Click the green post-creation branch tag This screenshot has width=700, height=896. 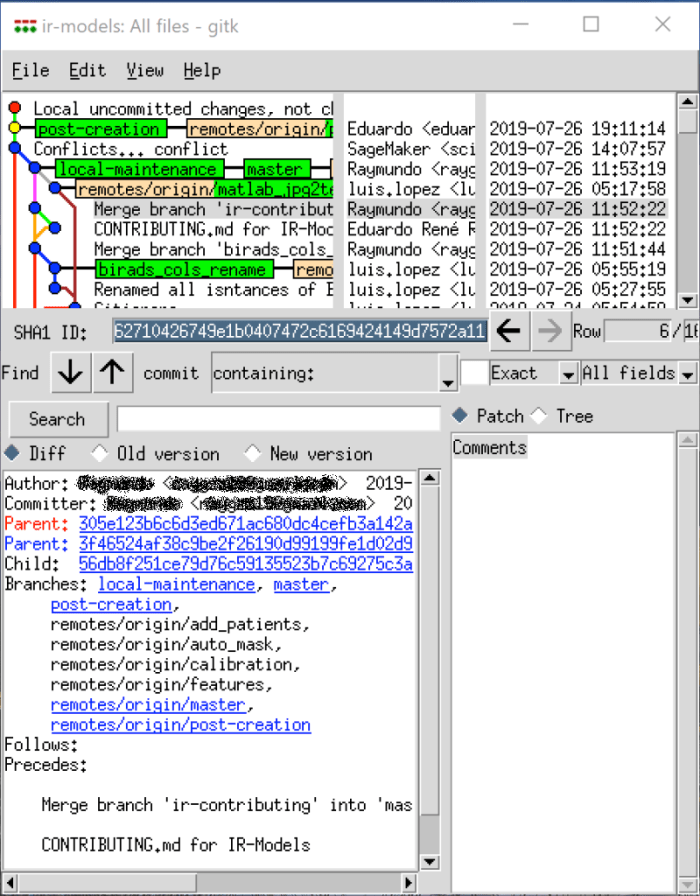[99, 129]
